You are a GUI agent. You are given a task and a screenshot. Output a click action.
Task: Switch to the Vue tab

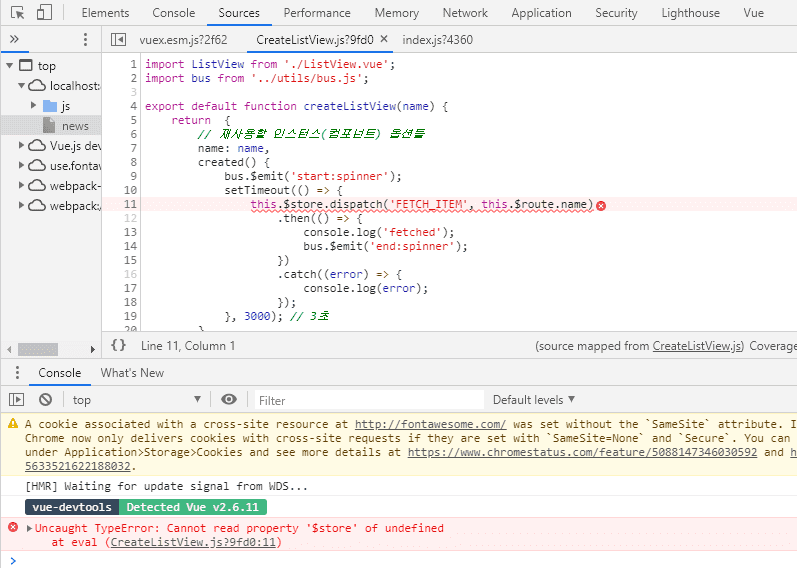753,13
